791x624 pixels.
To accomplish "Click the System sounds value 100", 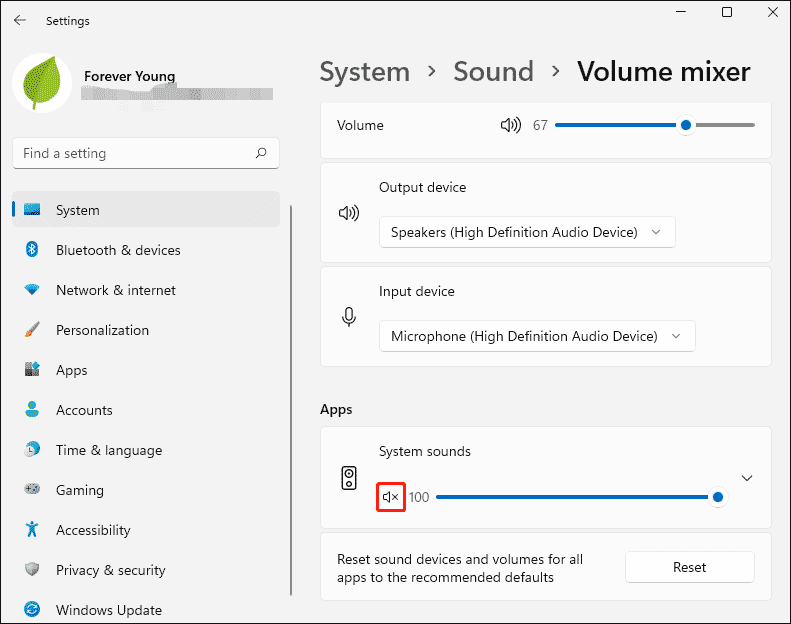I will pos(419,497).
